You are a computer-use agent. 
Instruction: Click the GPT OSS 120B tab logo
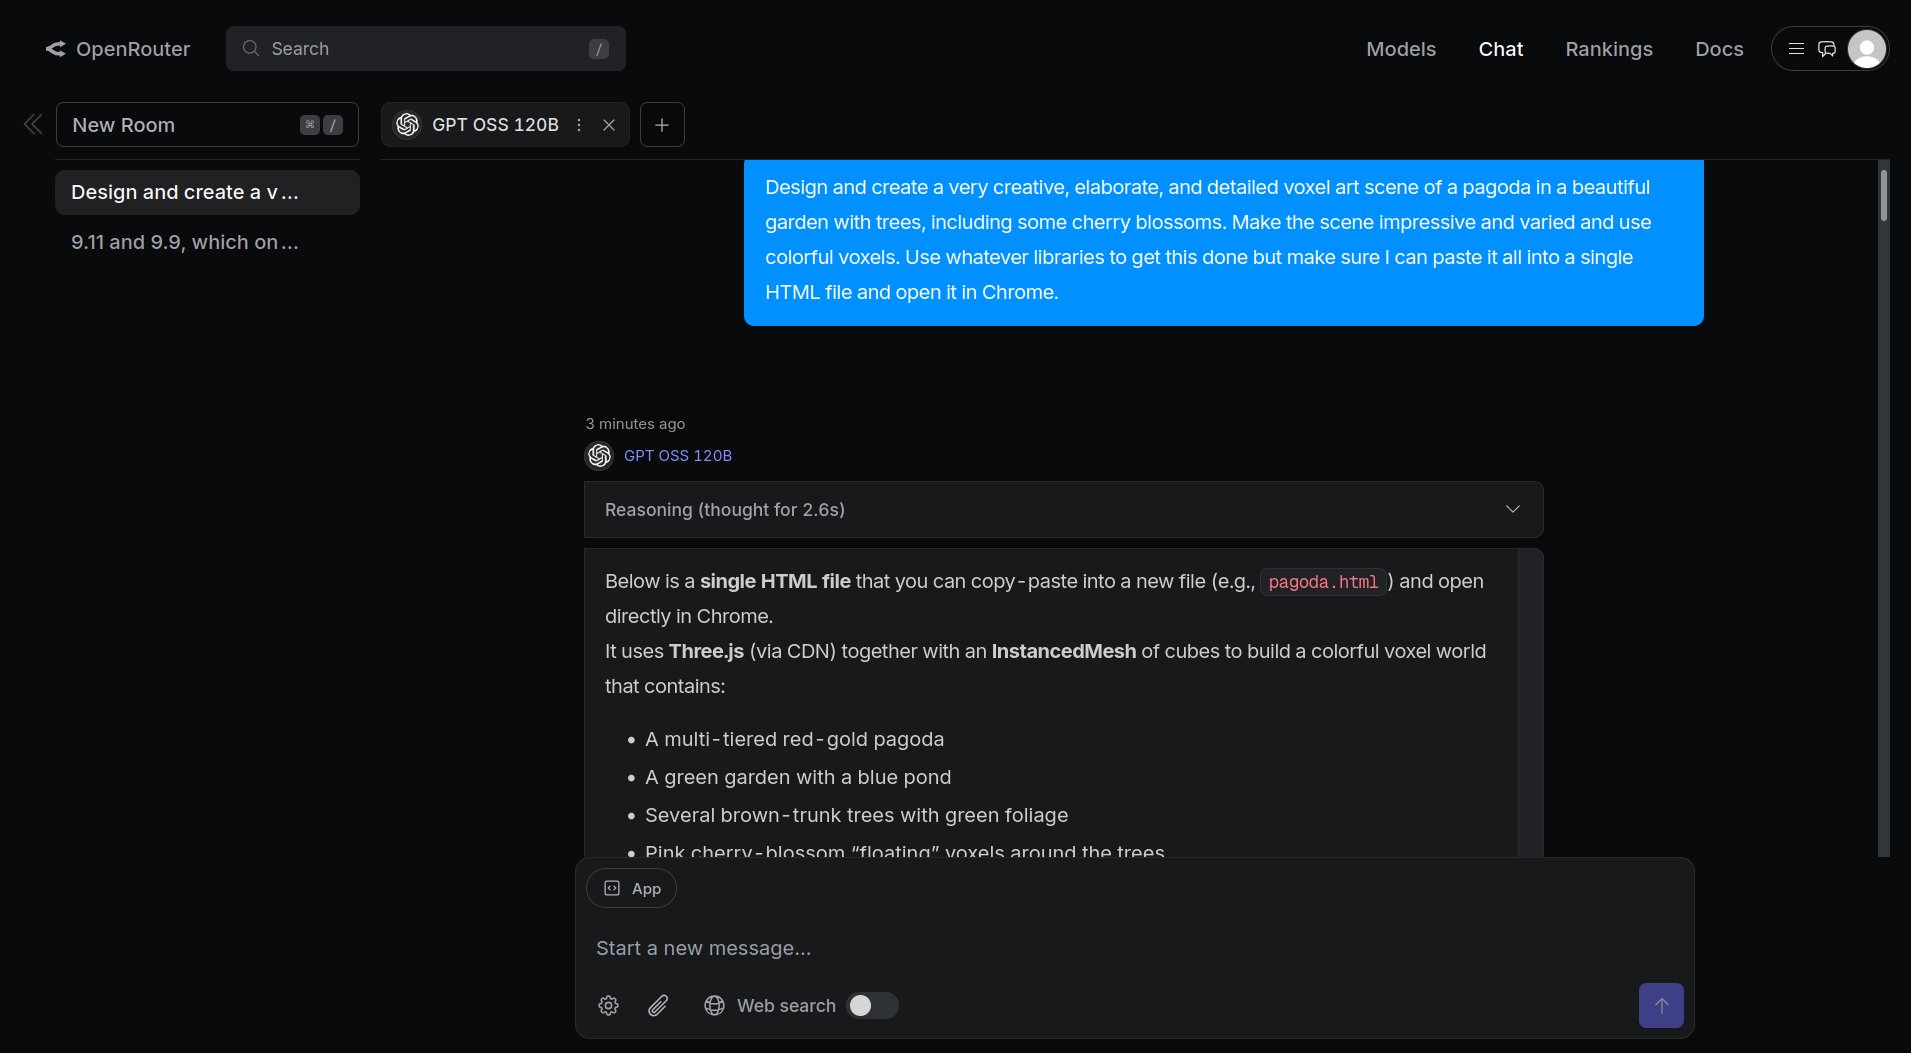click(x=407, y=124)
